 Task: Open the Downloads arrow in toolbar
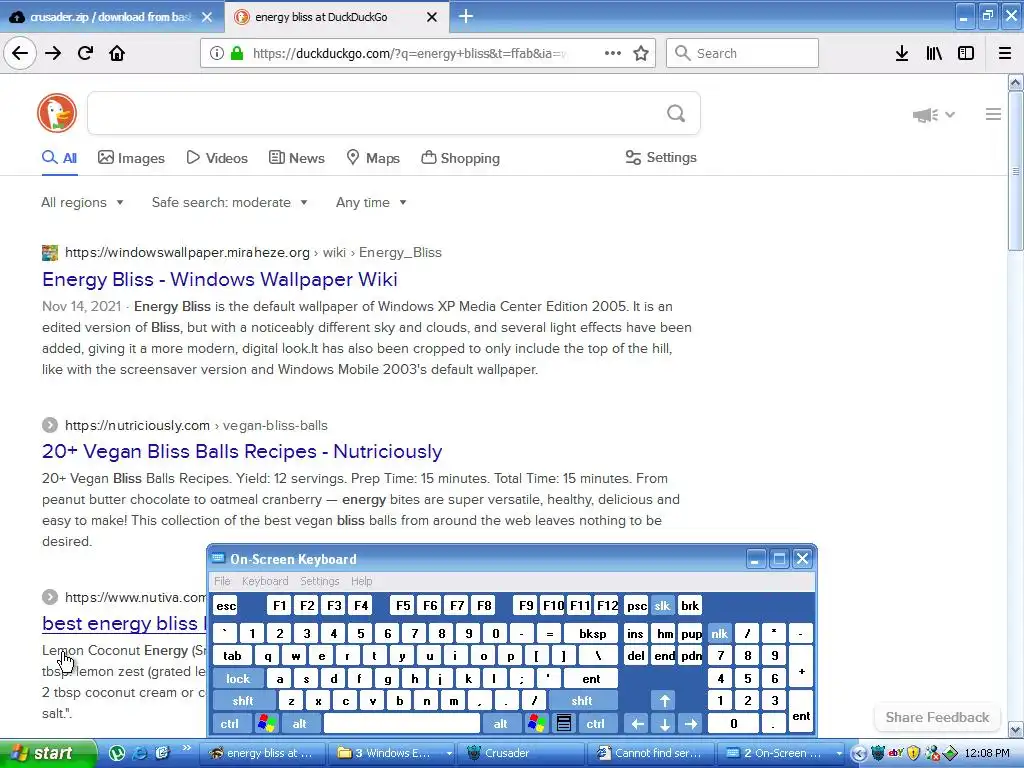pyautogui.click(x=902, y=53)
